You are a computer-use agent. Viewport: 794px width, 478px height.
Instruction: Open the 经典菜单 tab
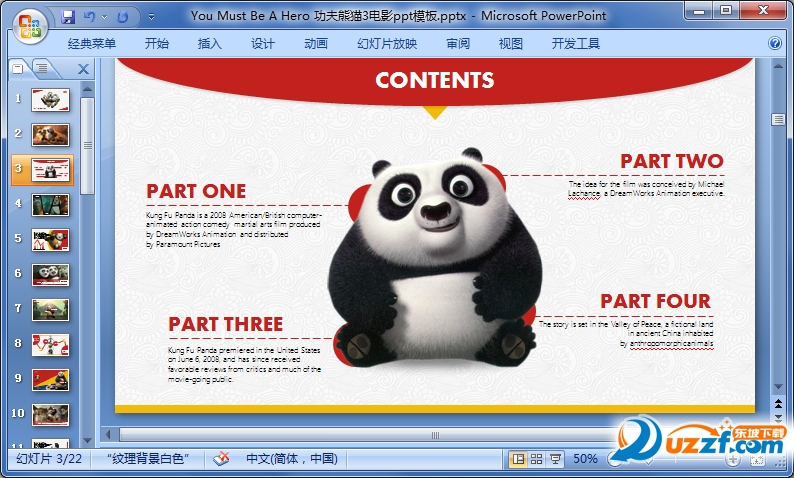(92, 44)
